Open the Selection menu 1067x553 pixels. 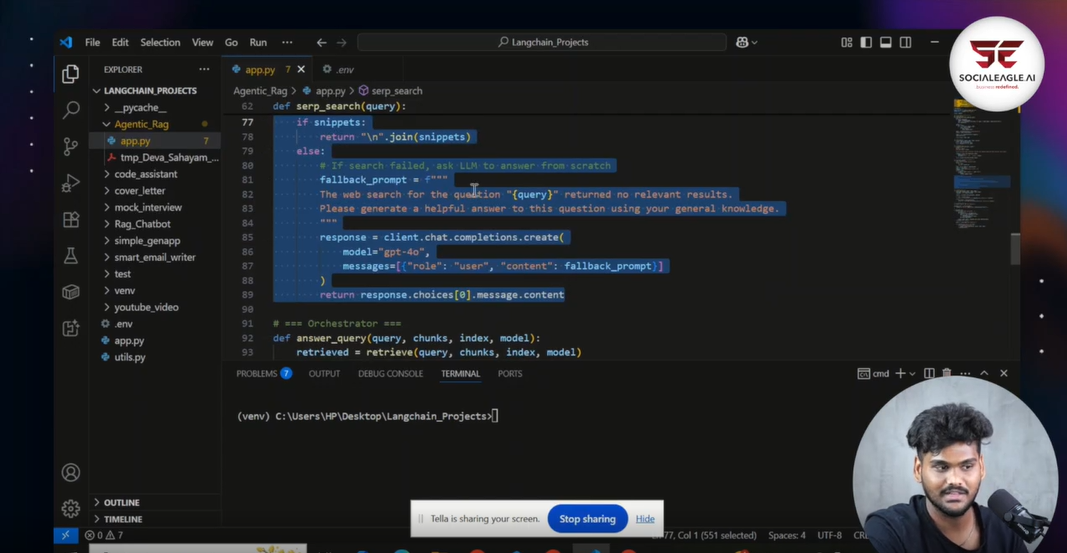click(160, 43)
